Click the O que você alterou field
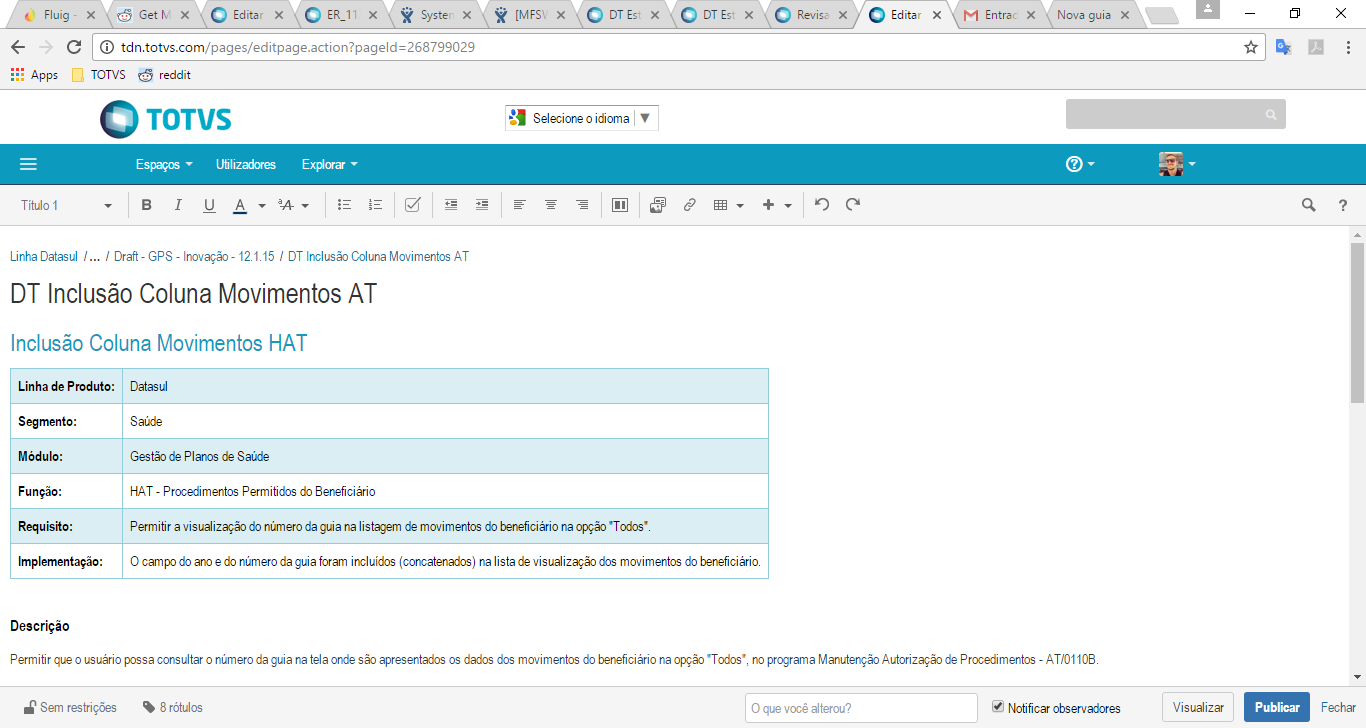The image size is (1366, 728). point(861,708)
